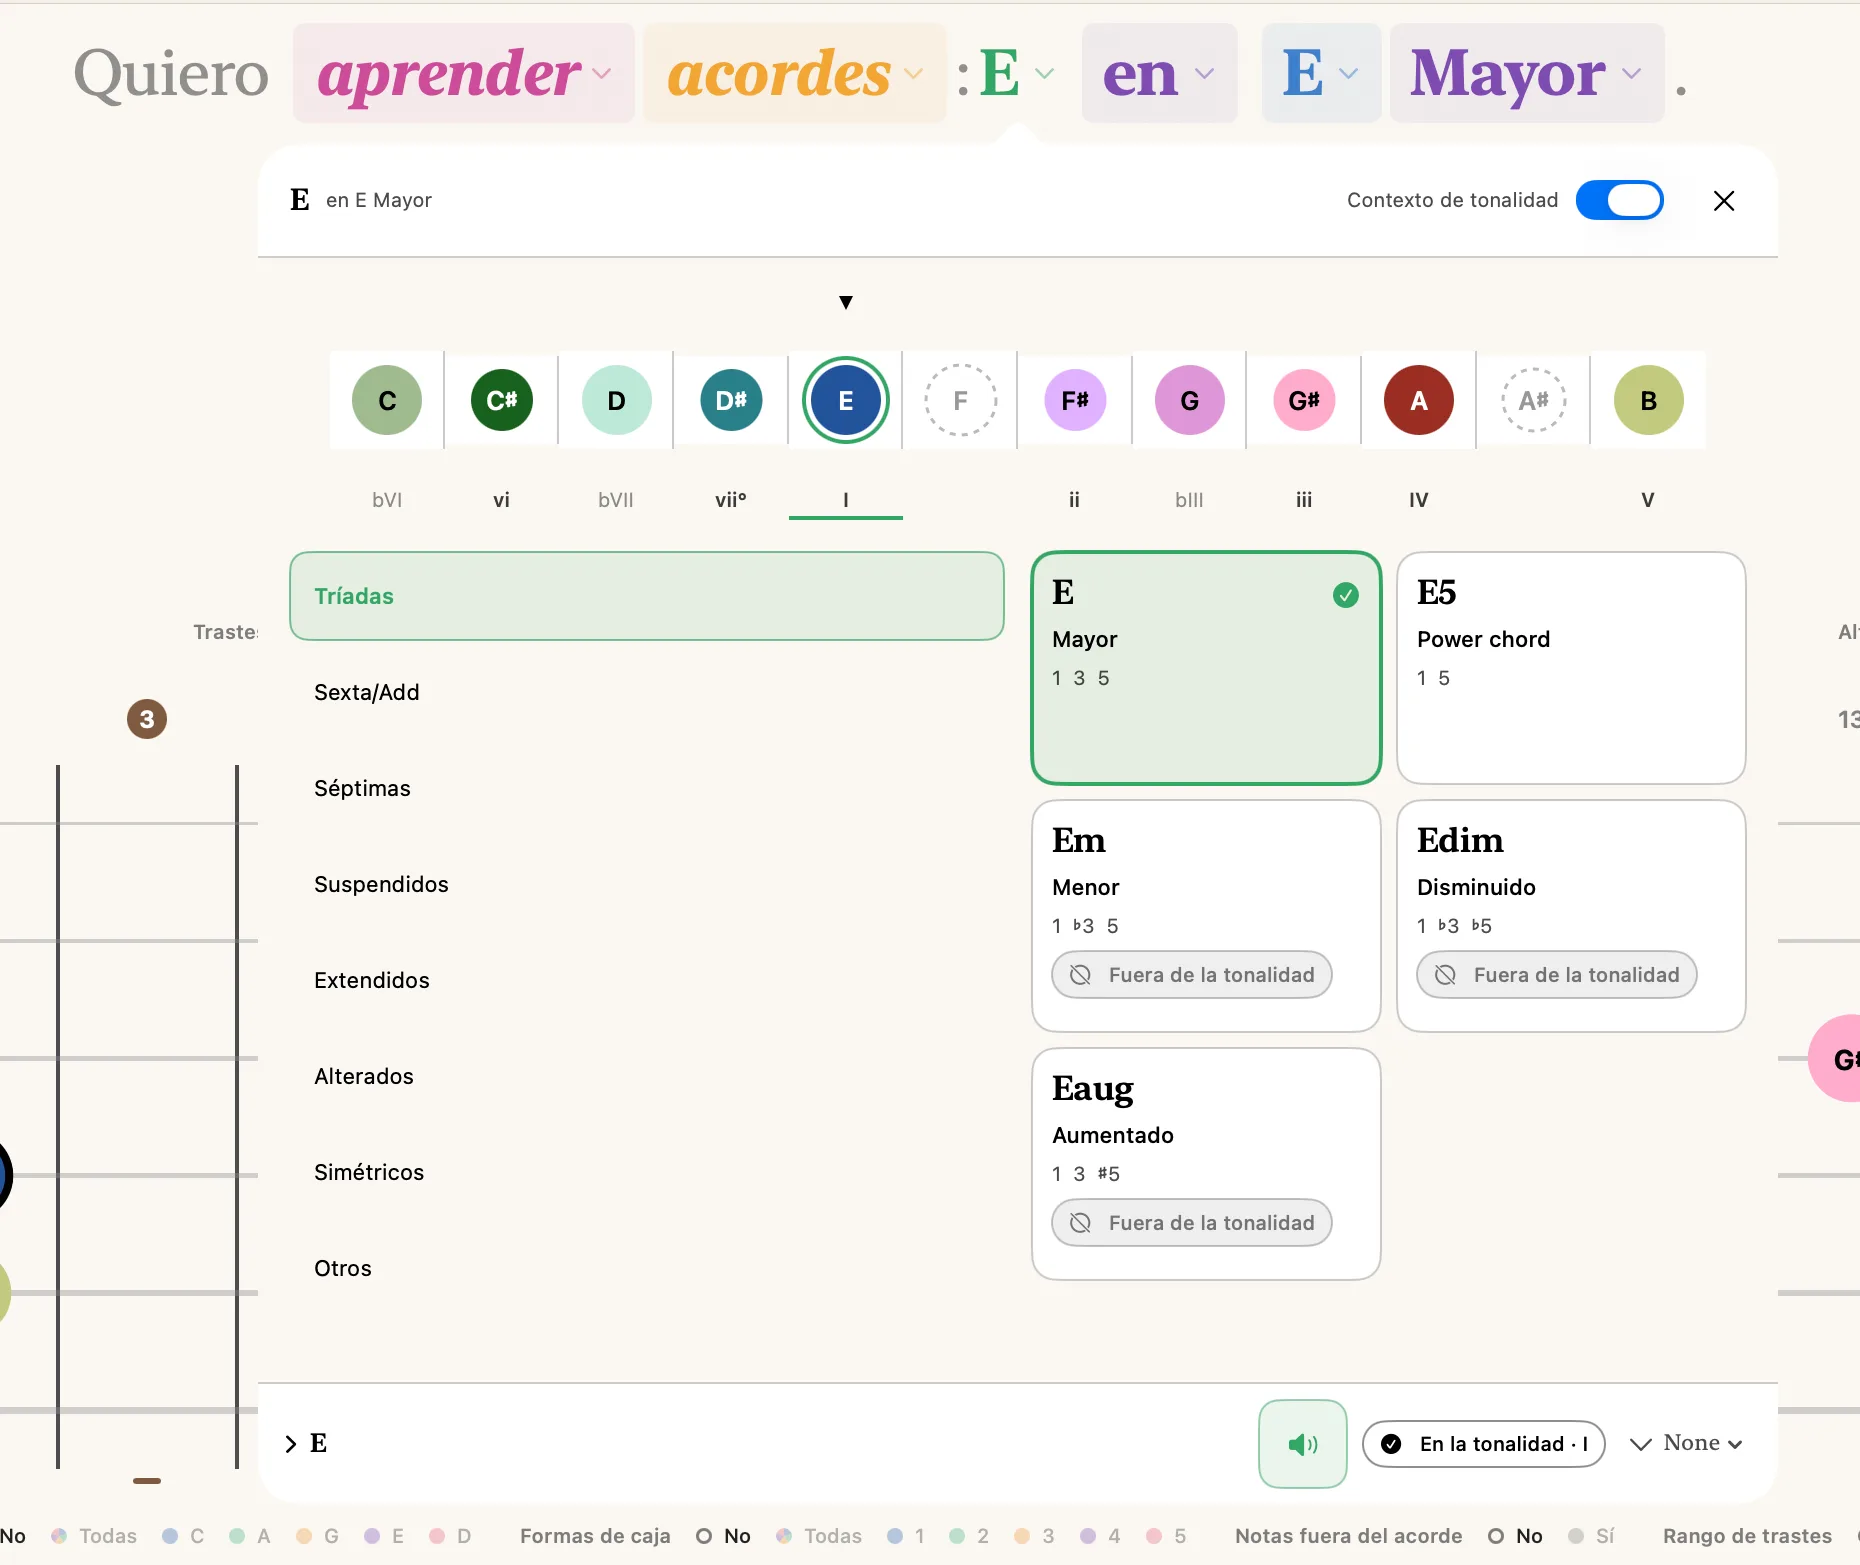Select the E root note circle

[846, 400]
